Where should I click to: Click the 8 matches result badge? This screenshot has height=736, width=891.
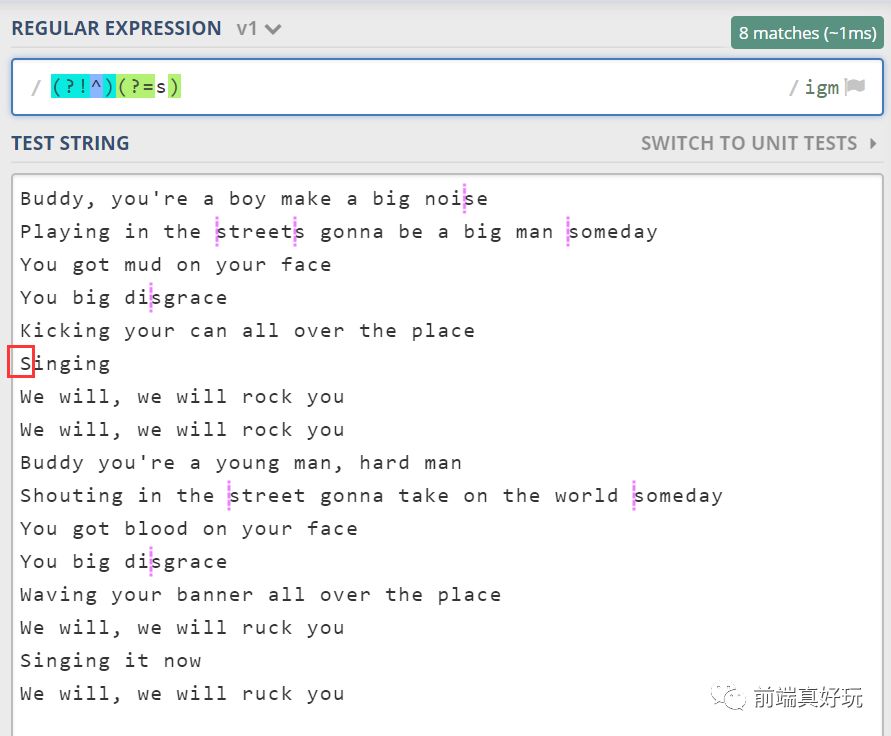coord(807,32)
